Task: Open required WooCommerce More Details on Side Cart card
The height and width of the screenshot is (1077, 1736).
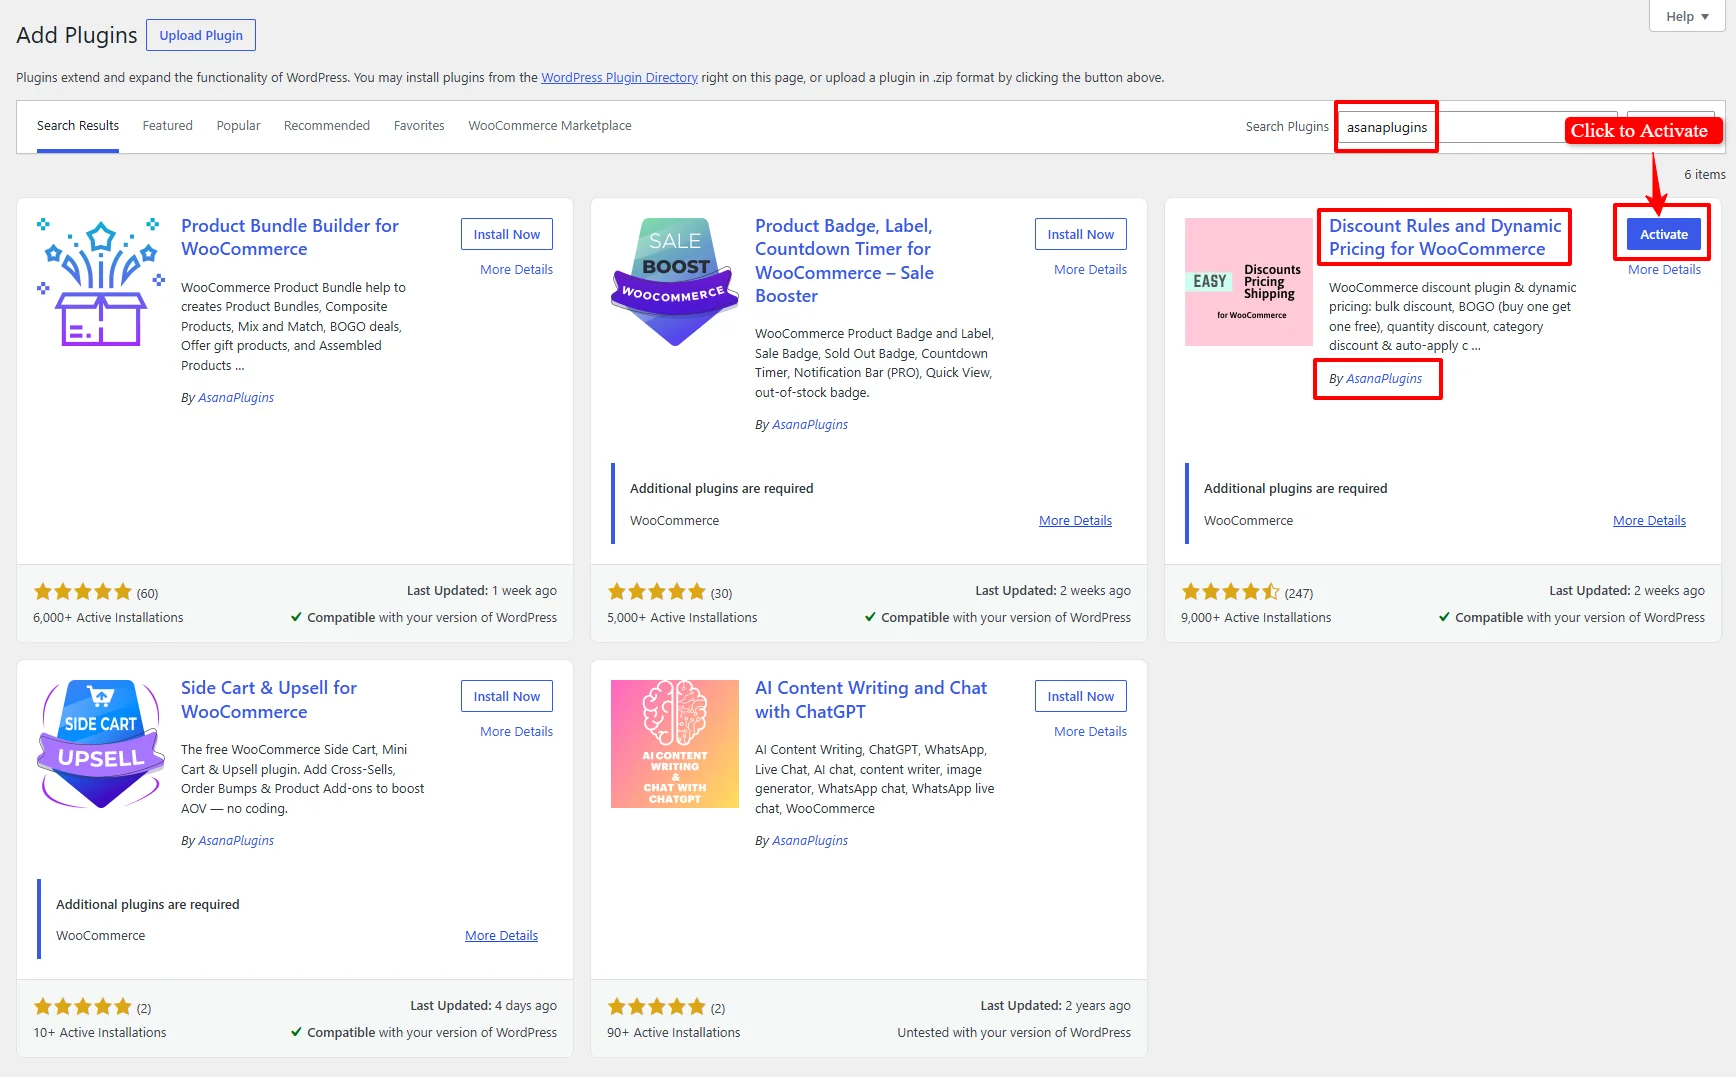Action: point(501,936)
